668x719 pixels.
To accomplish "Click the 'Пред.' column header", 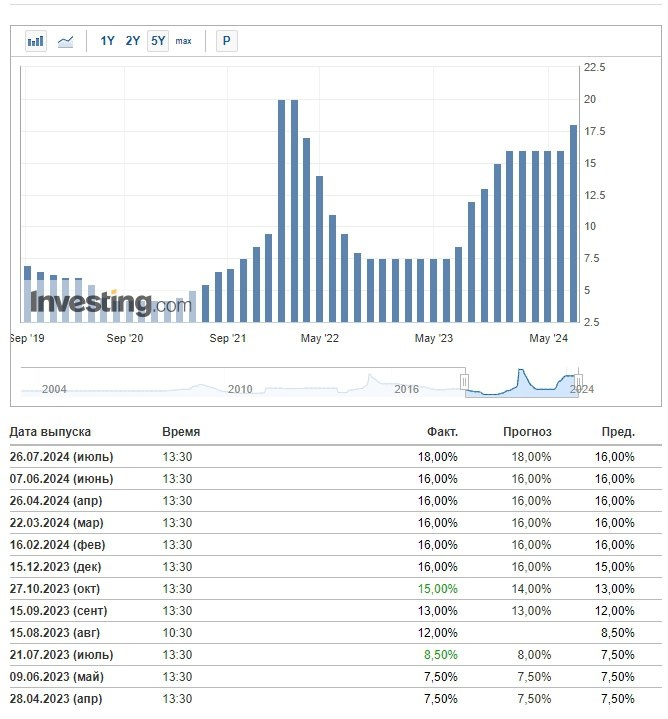I will [x=618, y=432].
